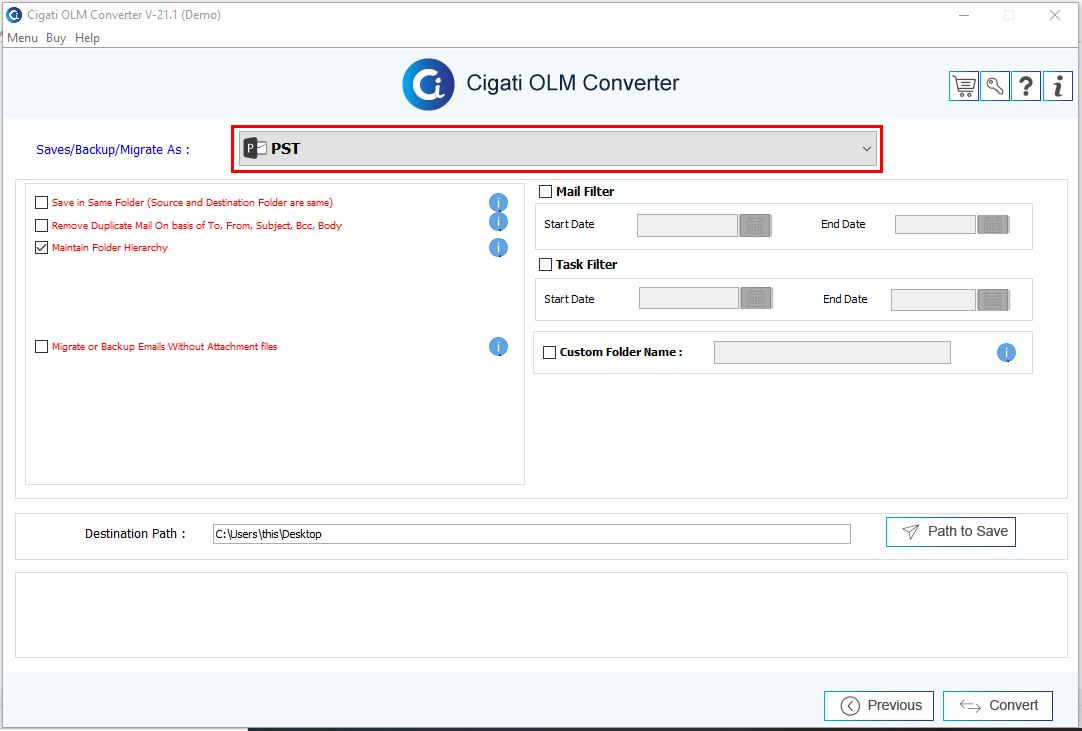Uncheck Maintain Folder Hierarchy
This screenshot has height=731, width=1082.
pyautogui.click(x=41, y=247)
